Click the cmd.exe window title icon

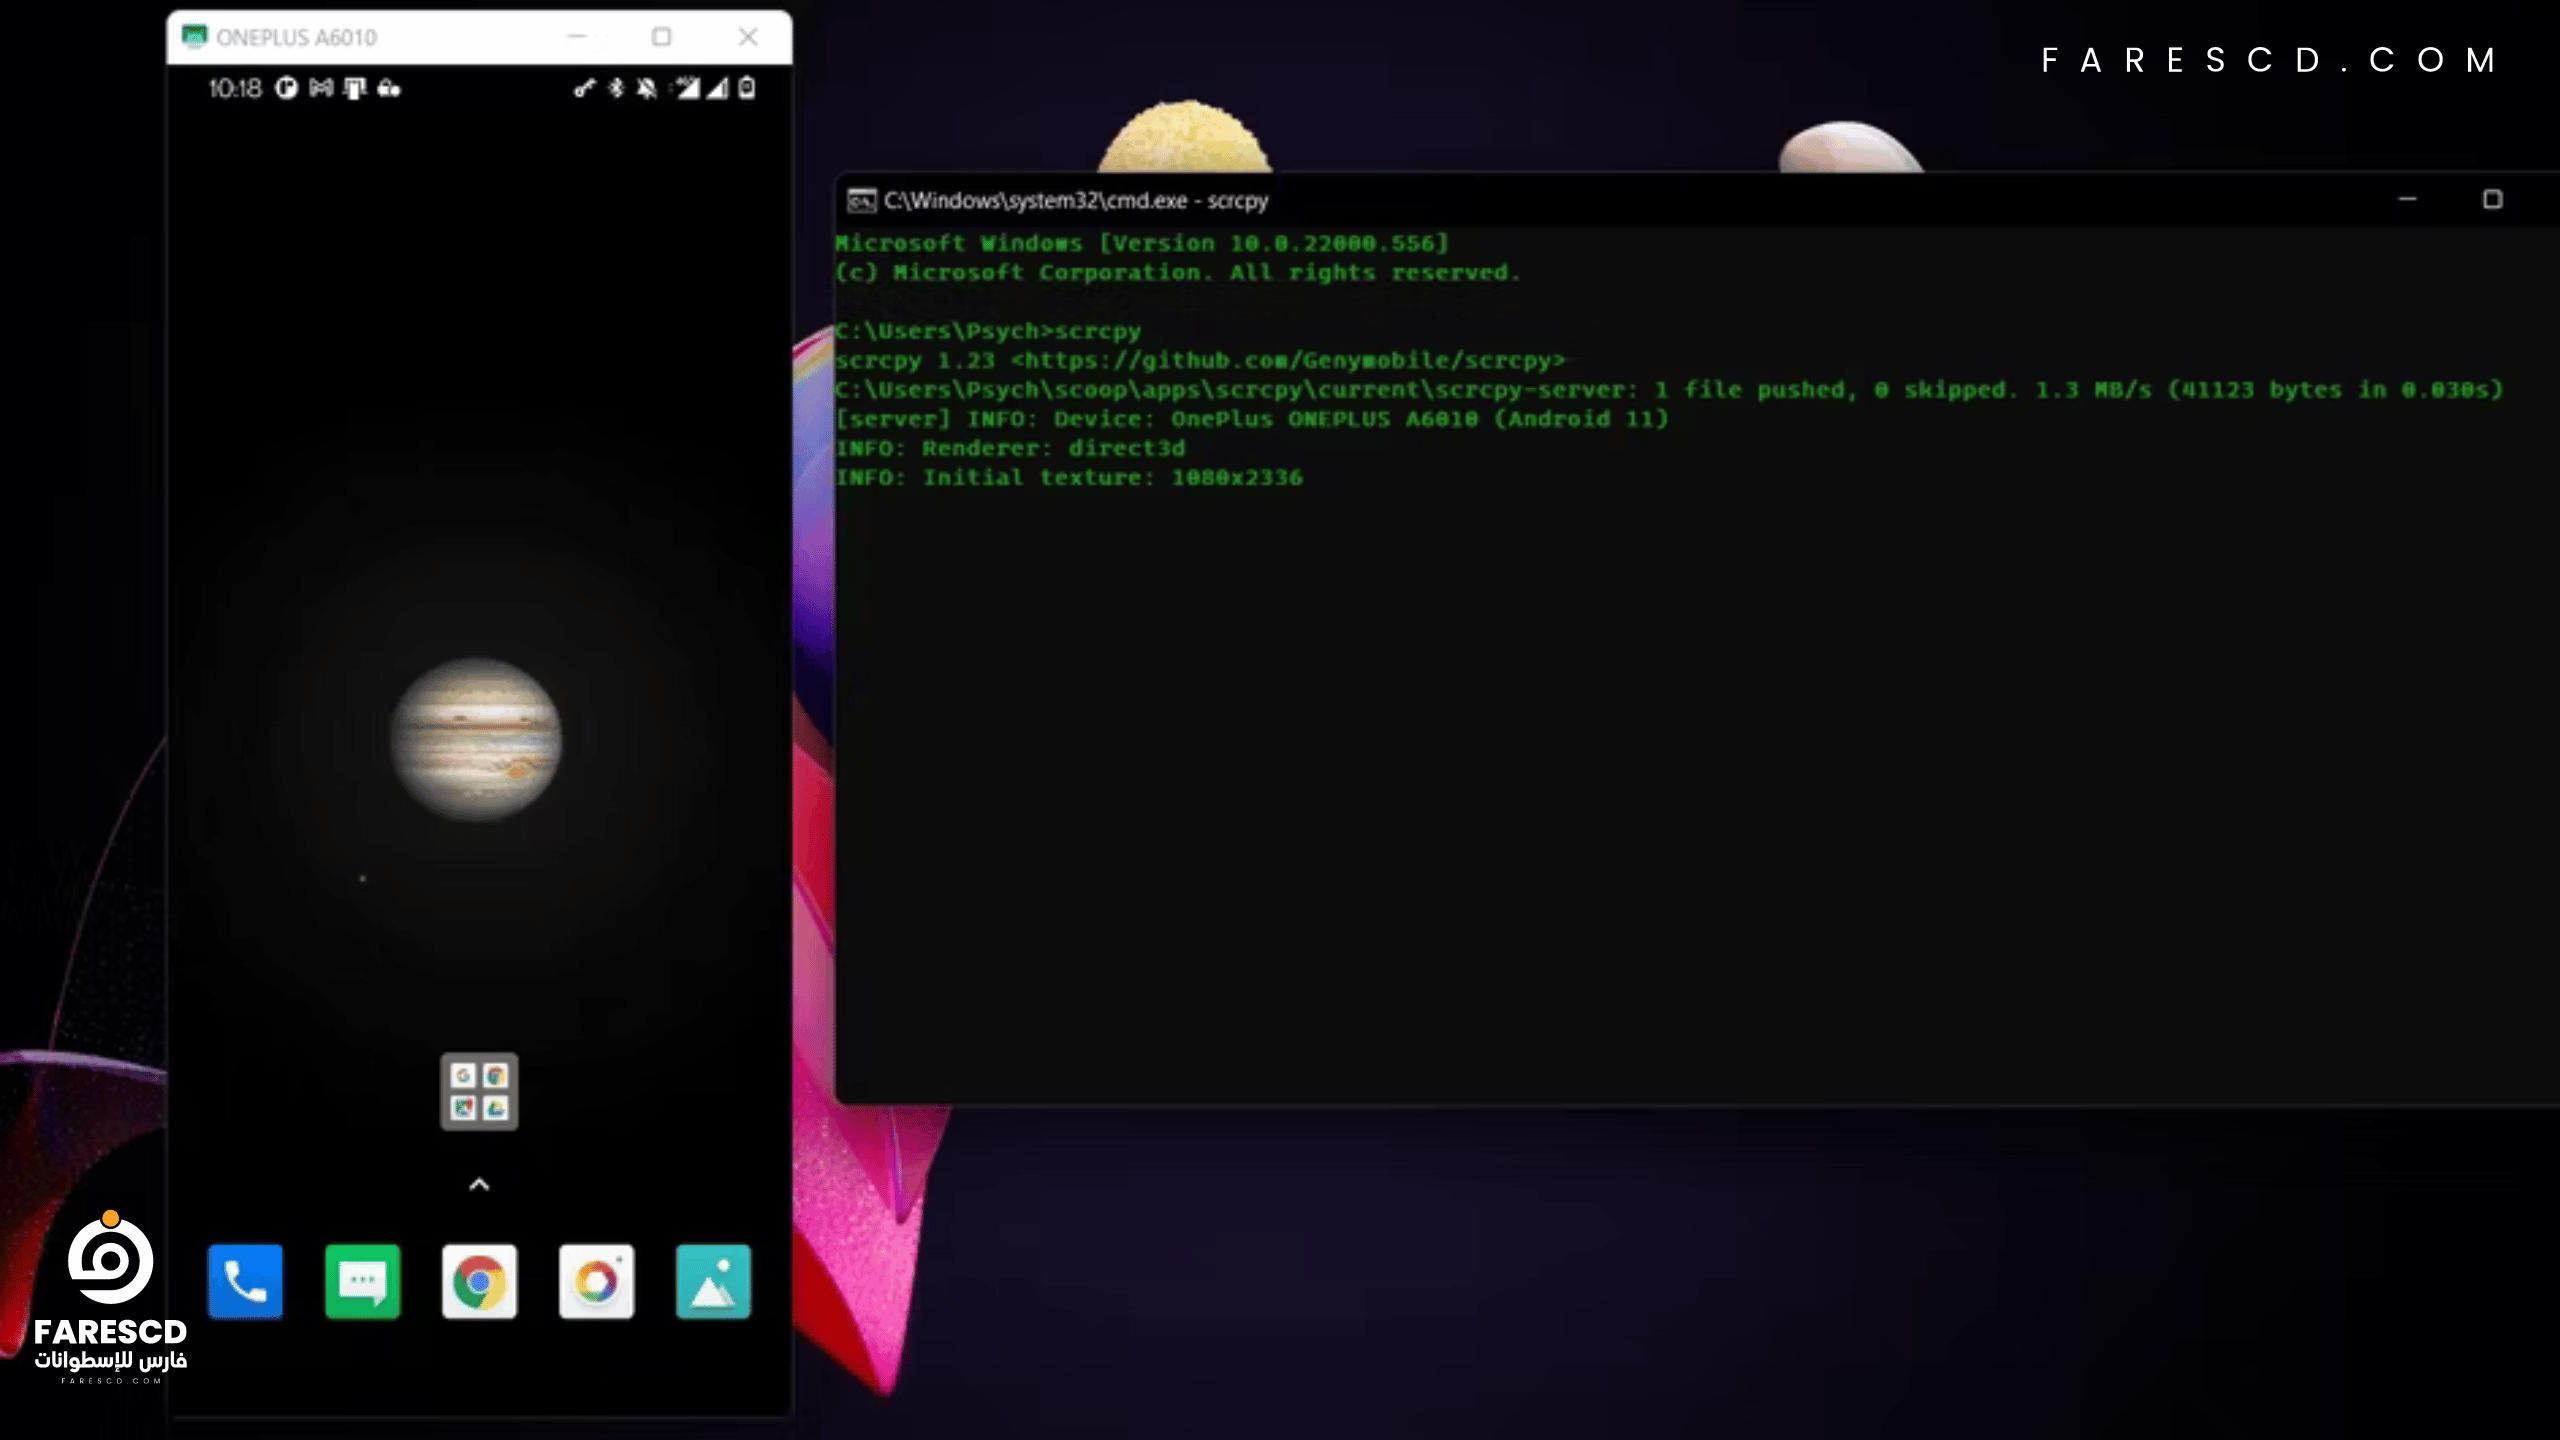click(861, 201)
